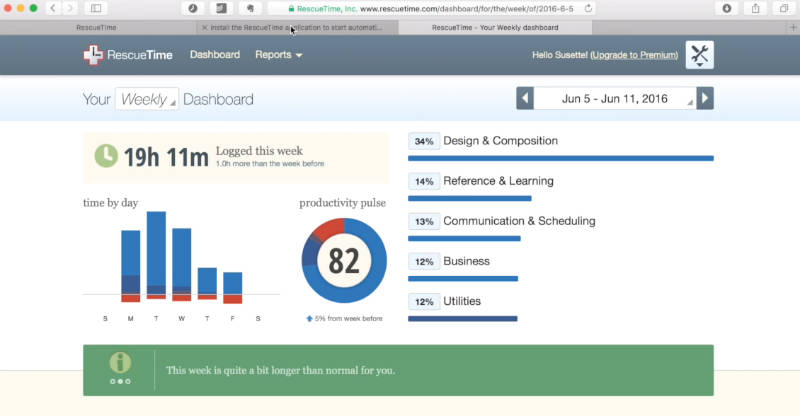
Task: Open the Utilities category
Action: (462, 301)
